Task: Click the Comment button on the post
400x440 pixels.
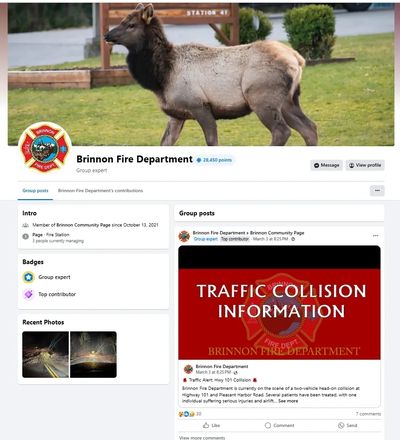Action: click(279, 425)
